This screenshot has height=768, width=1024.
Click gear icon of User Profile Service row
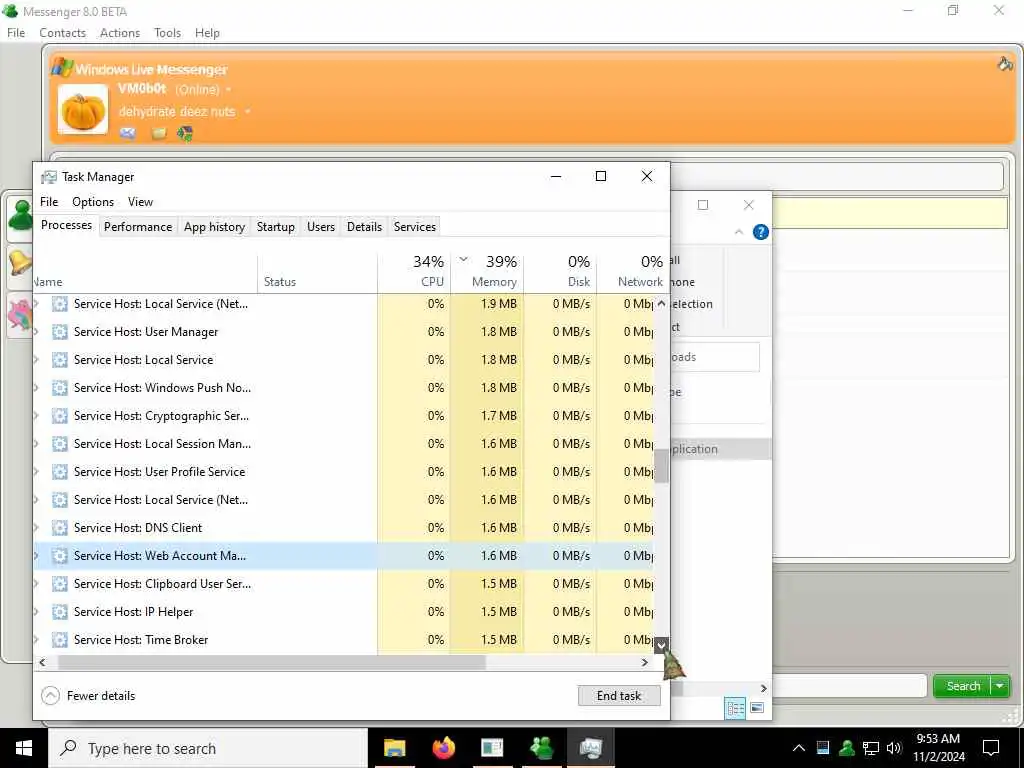point(59,472)
